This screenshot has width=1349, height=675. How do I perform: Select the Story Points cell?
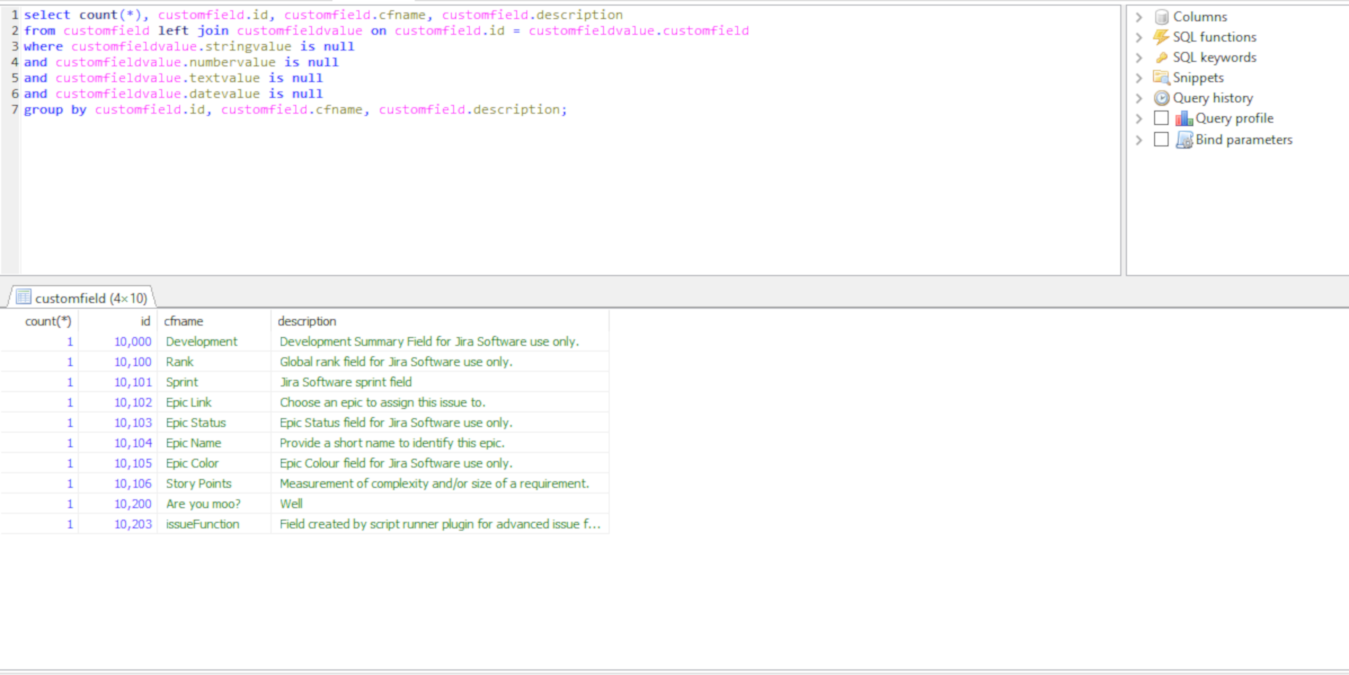(x=199, y=484)
